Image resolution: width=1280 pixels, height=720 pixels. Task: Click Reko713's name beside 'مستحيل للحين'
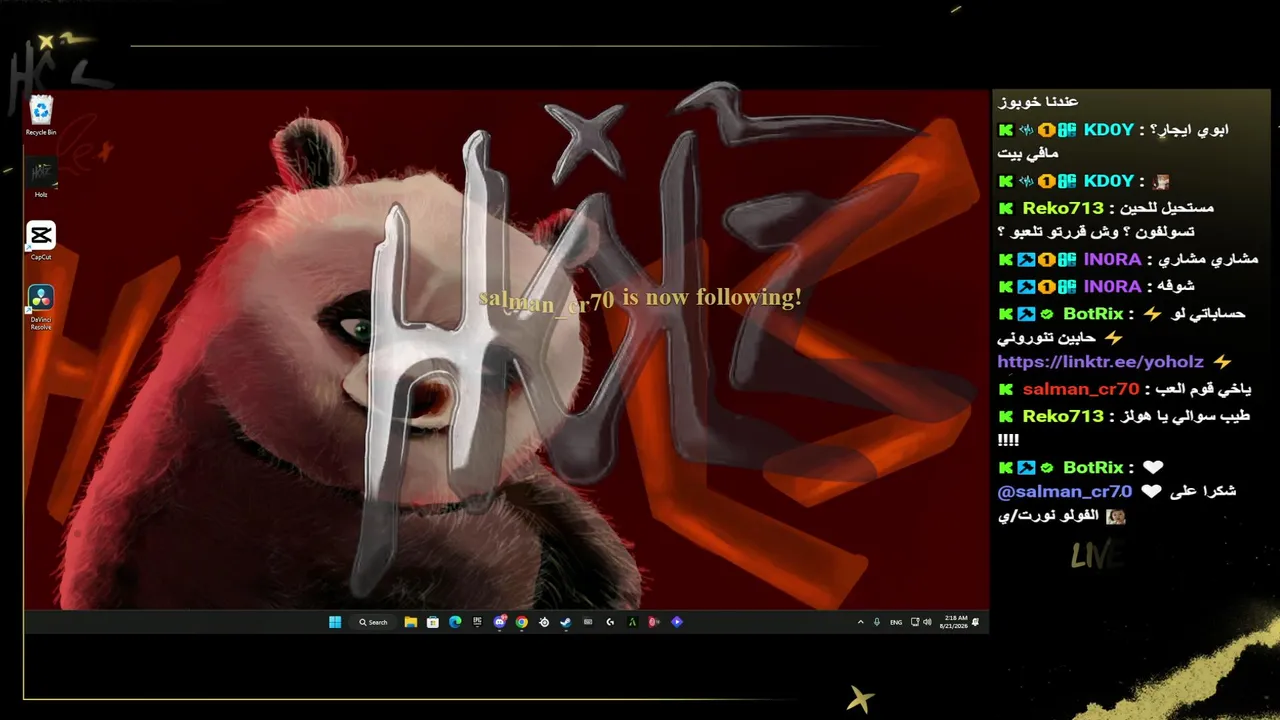pyautogui.click(x=1063, y=208)
